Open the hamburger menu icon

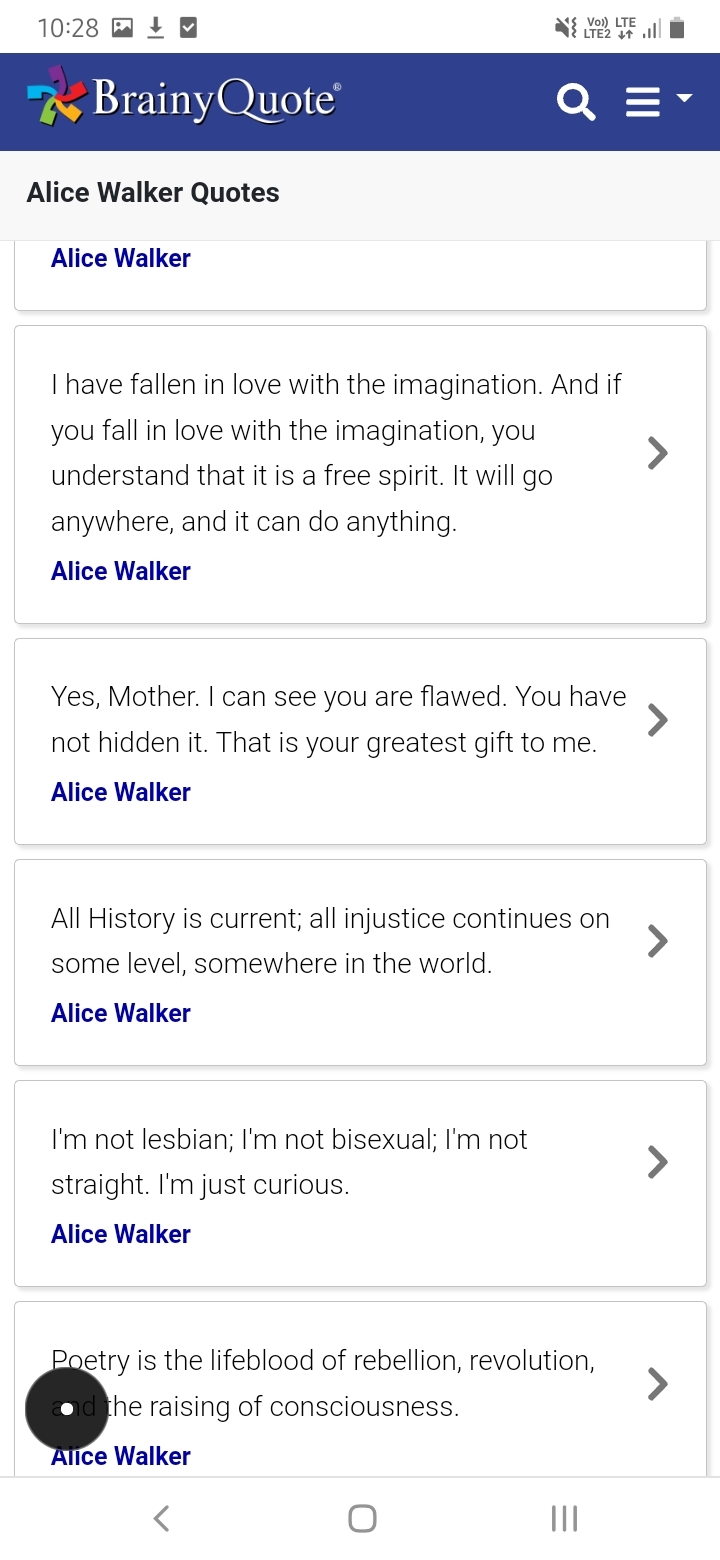[x=643, y=102]
